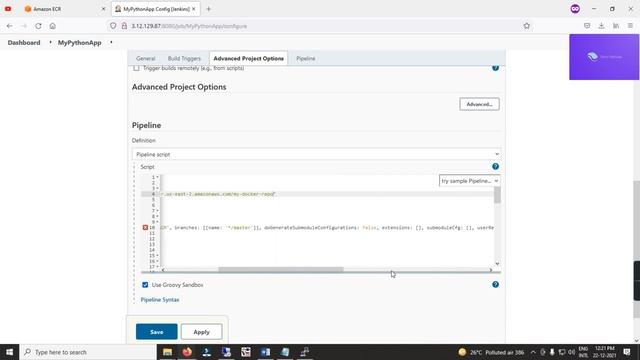Save the pipeline configuration
The height and width of the screenshot is (360, 640).
(x=157, y=332)
